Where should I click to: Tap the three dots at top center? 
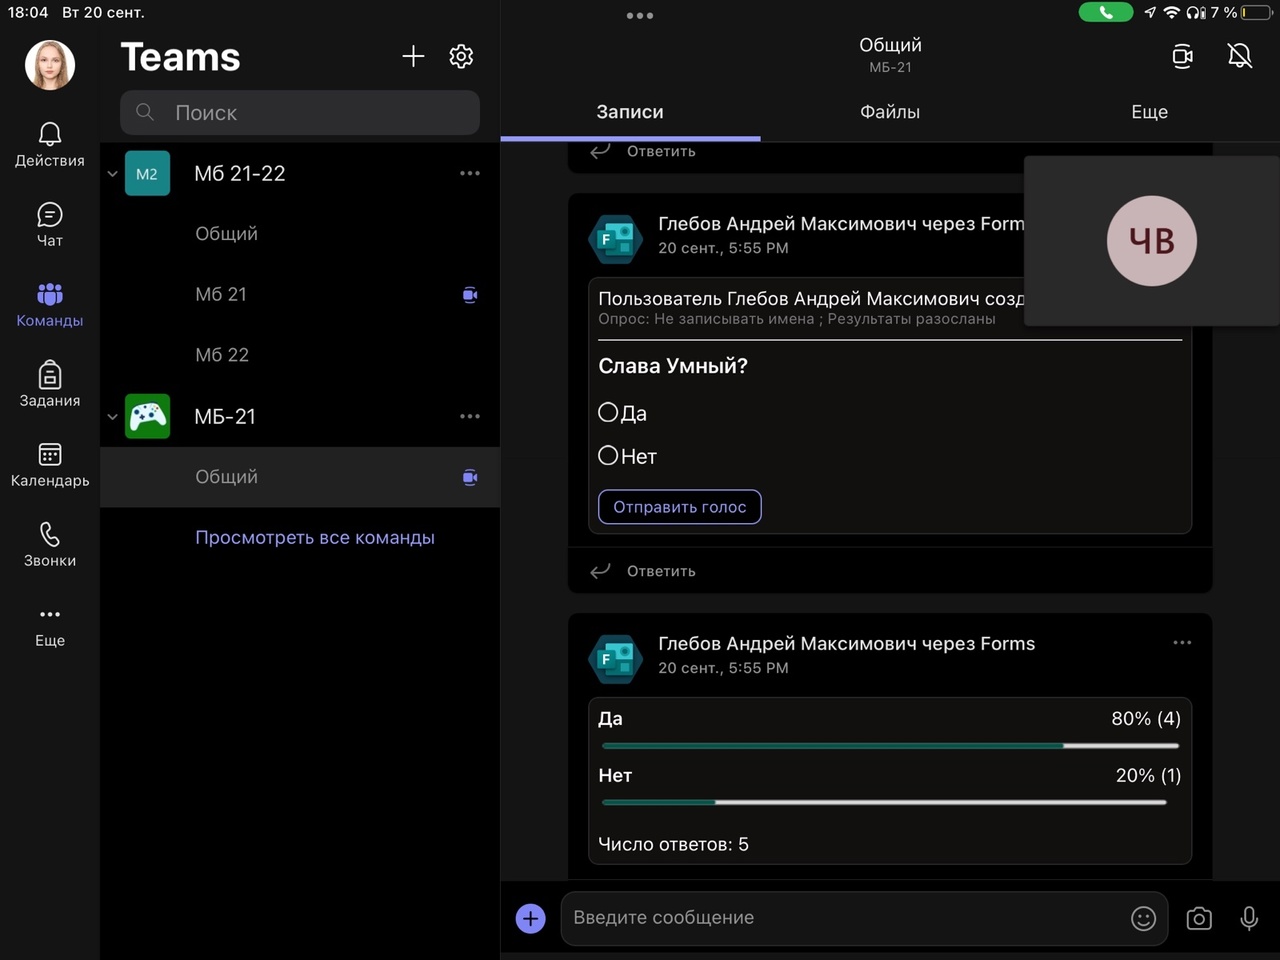(640, 16)
